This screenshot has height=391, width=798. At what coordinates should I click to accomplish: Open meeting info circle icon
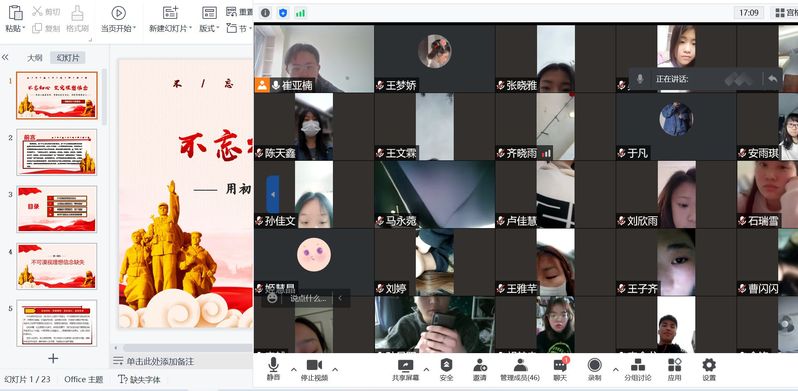(265, 13)
